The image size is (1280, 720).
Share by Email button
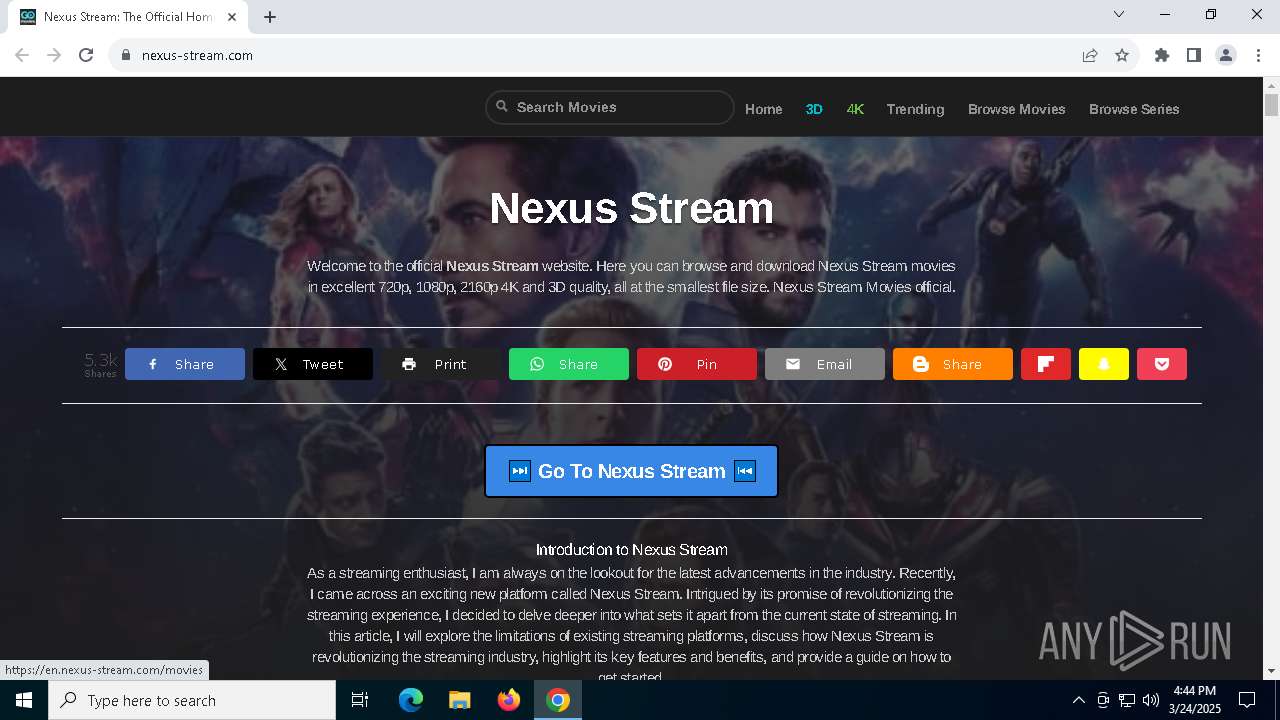(x=825, y=364)
